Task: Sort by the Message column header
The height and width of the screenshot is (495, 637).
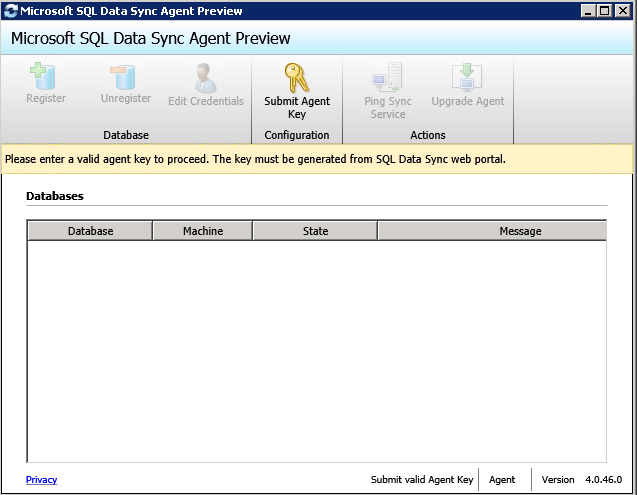Action: [x=492, y=231]
